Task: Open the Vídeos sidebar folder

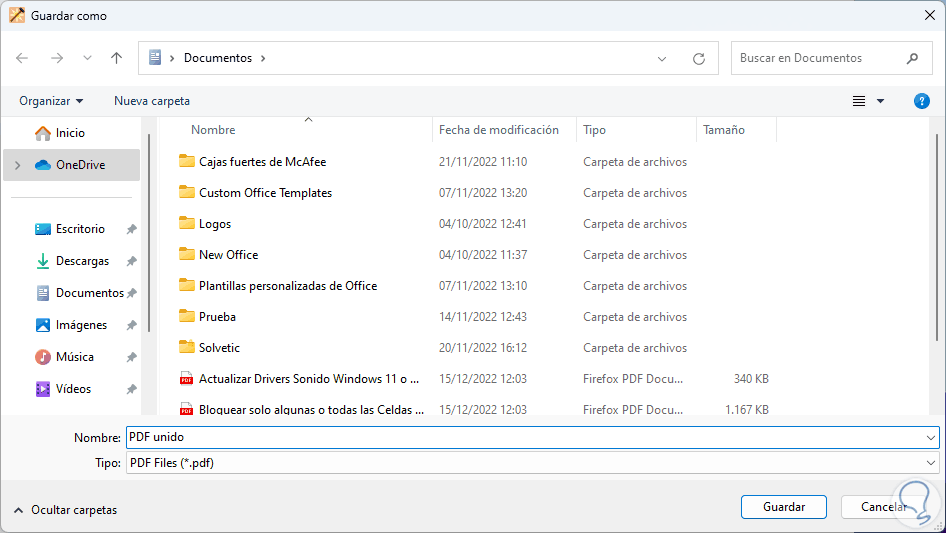Action: pos(73,389)
